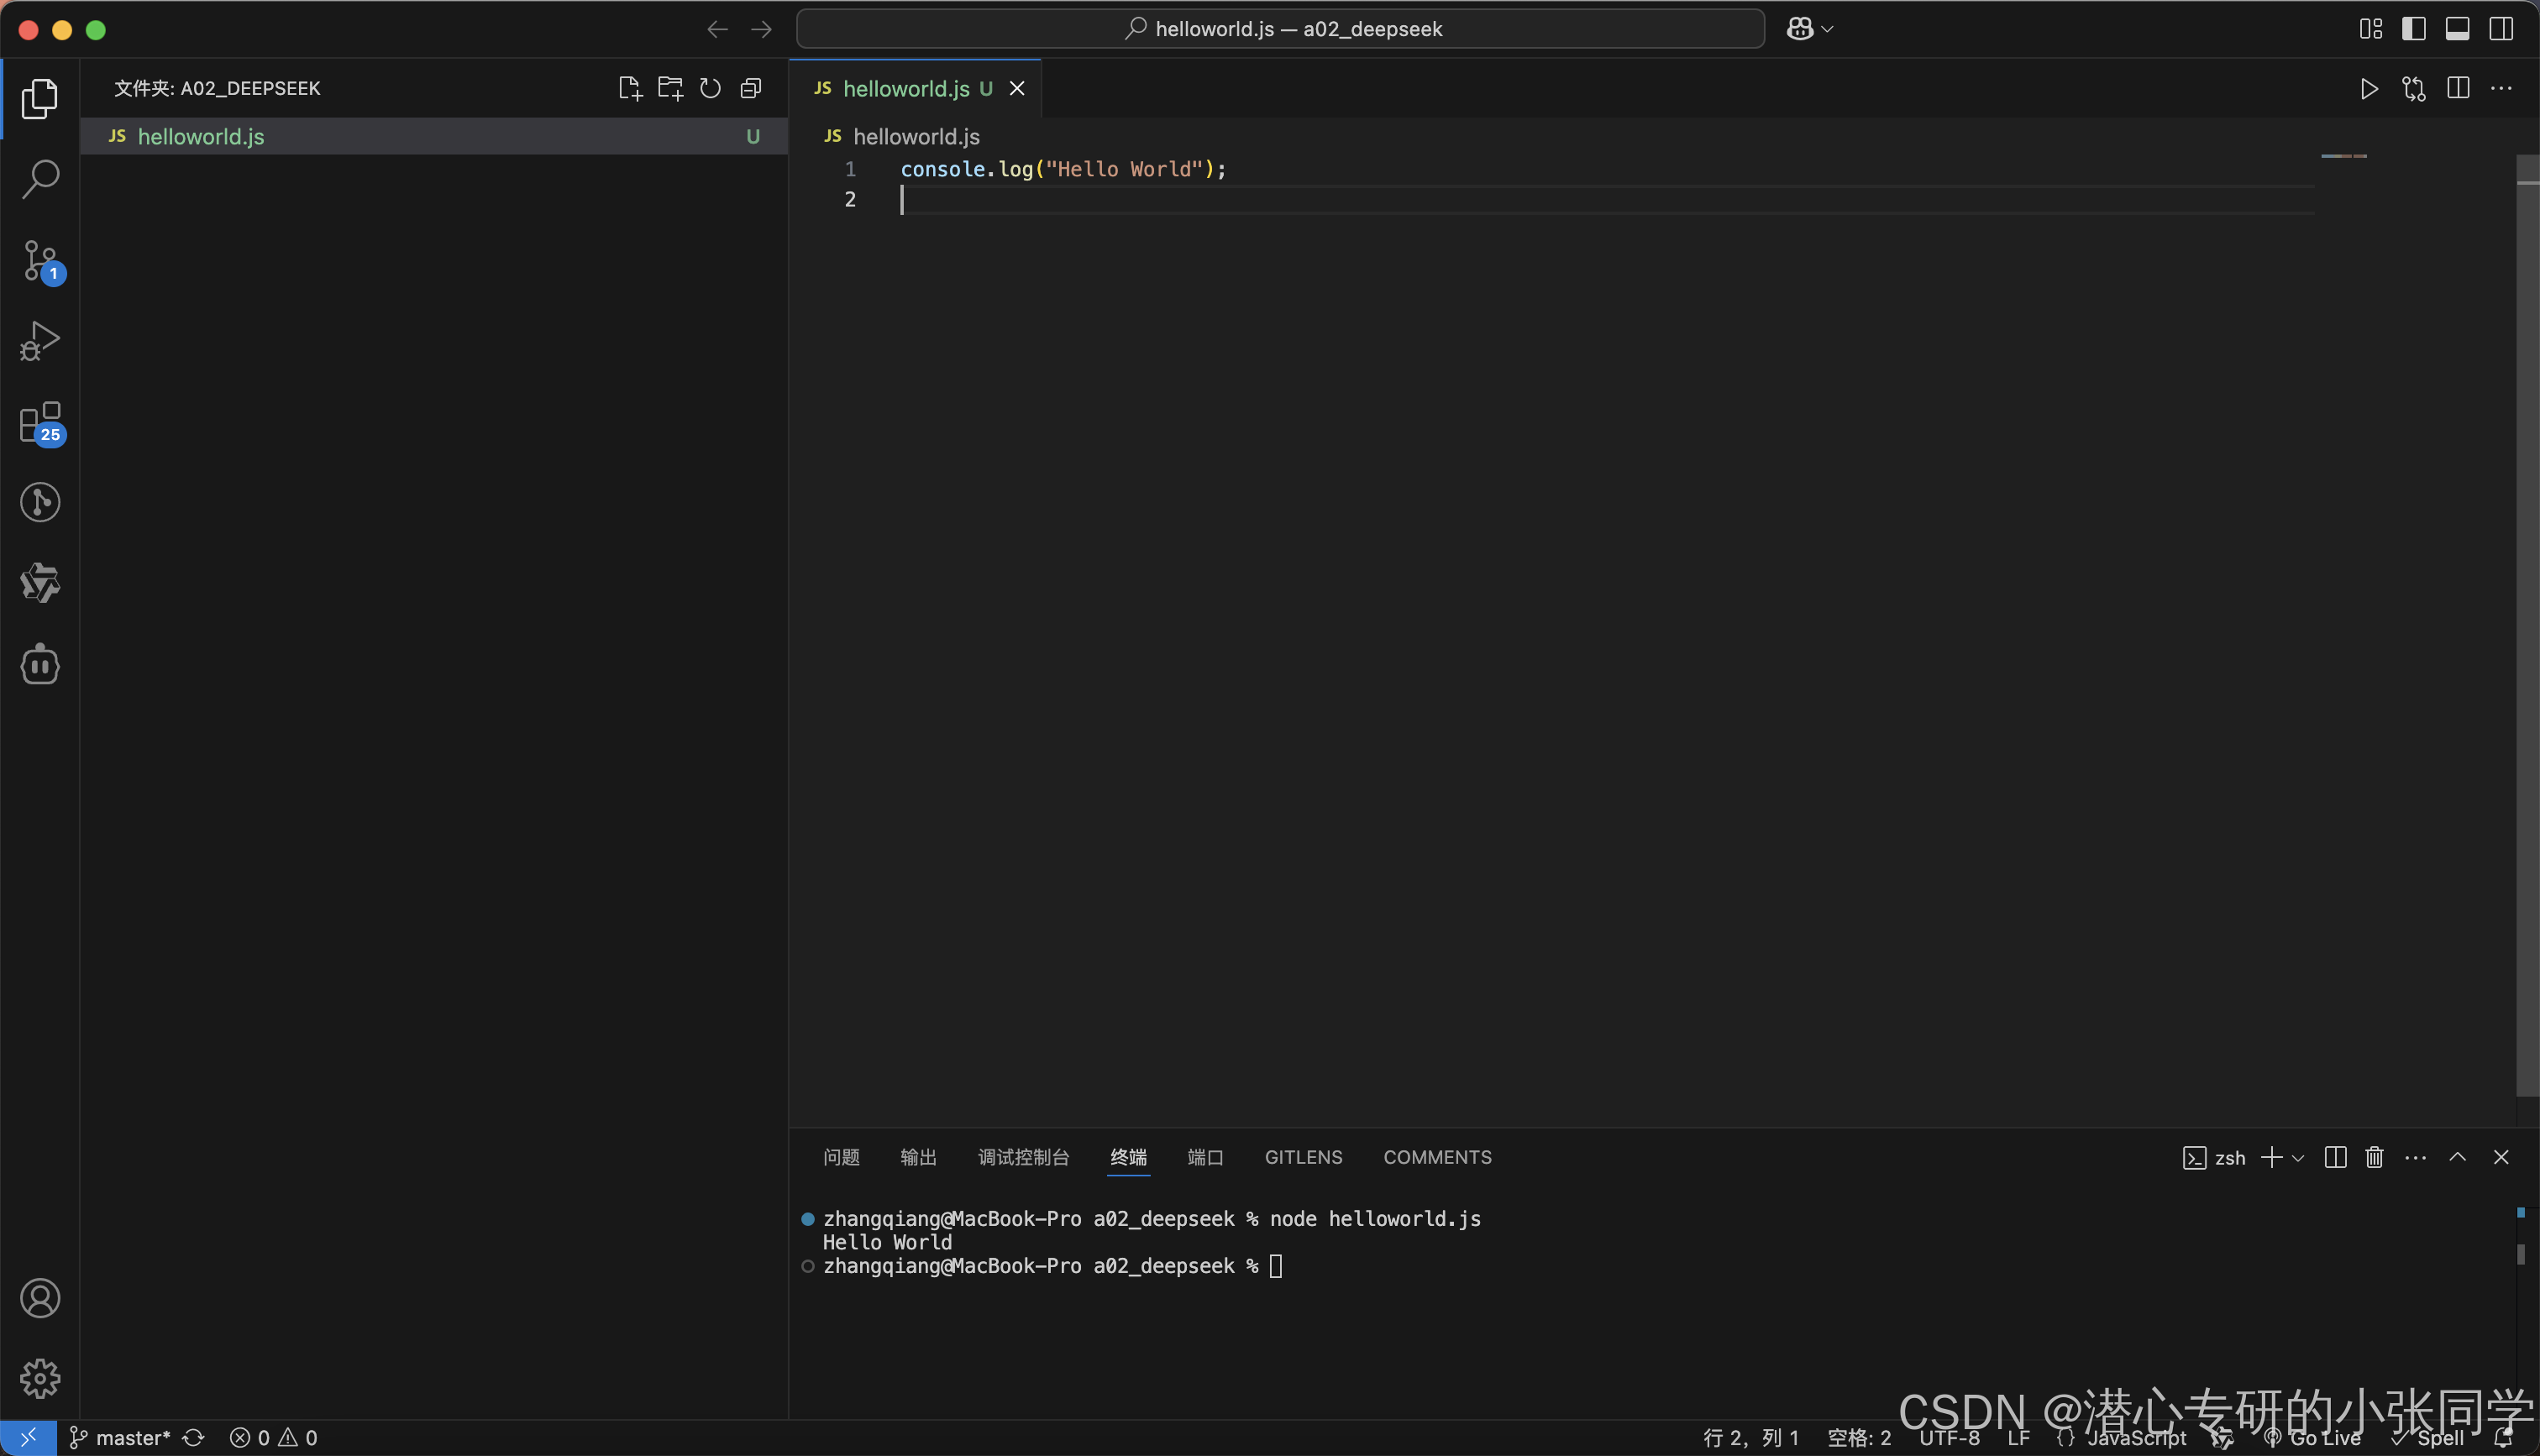The image size is (2540, 1456).
Task: Open the Extensions view
Action: 40,423
